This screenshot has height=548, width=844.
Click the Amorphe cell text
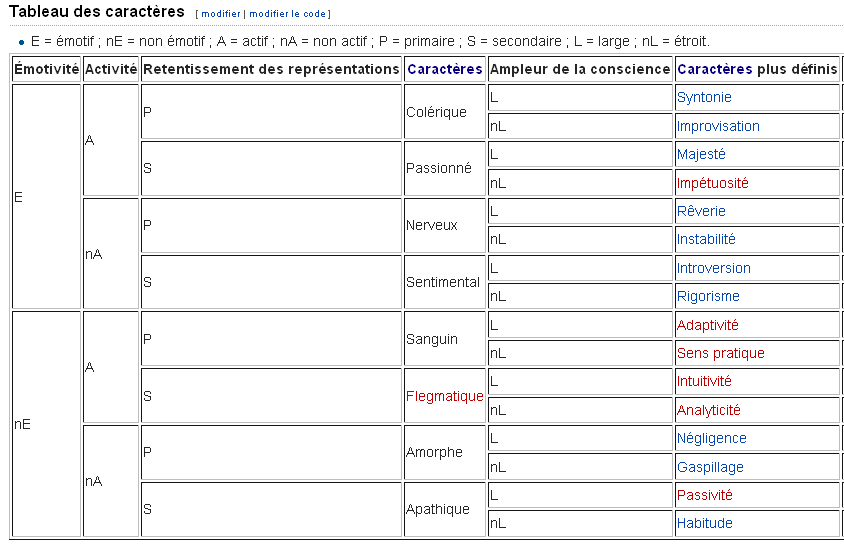[x=434, y=453]
